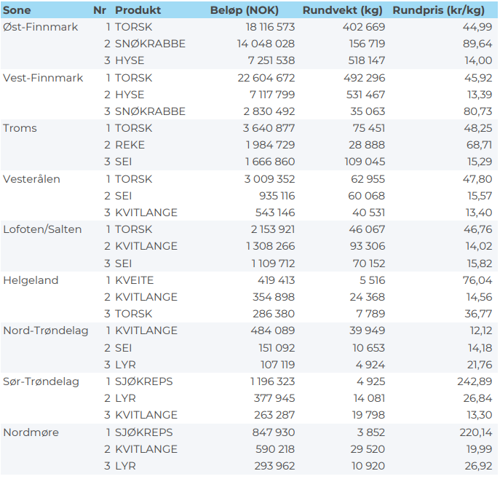
Task: Click the SNØKRABBE amount 14 048 028
Action: click(x=266, y=44)
